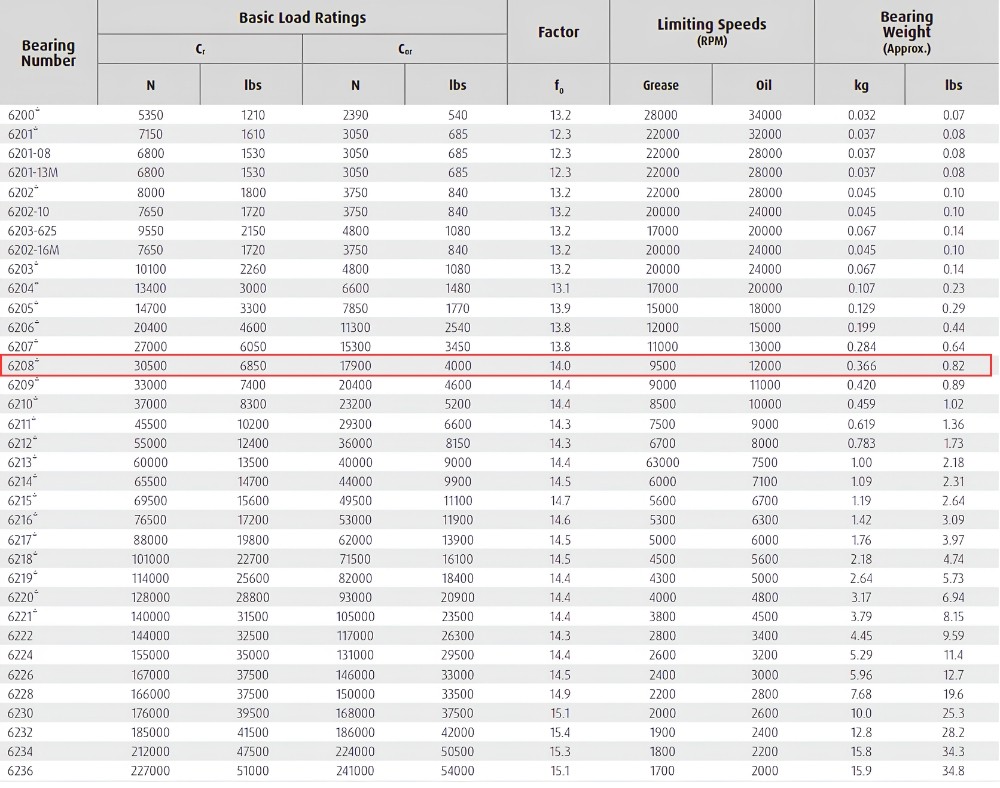This screenshot has width=1000, height=788.
Task: Click Cr value 212000 in the 6234 row
Action: [x=151, y=752]
